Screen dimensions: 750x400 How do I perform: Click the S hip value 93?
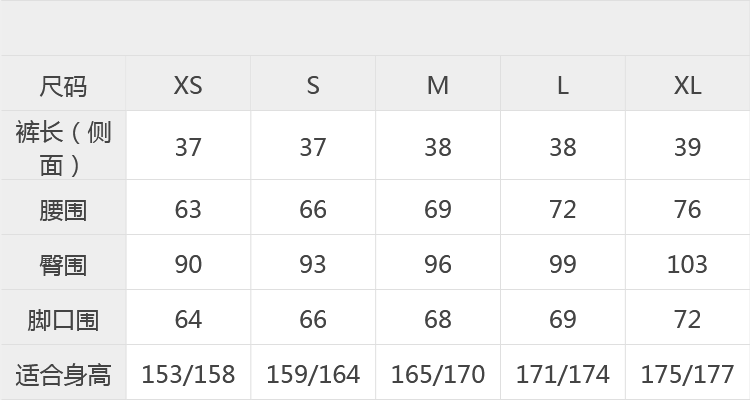pos(313,262)
